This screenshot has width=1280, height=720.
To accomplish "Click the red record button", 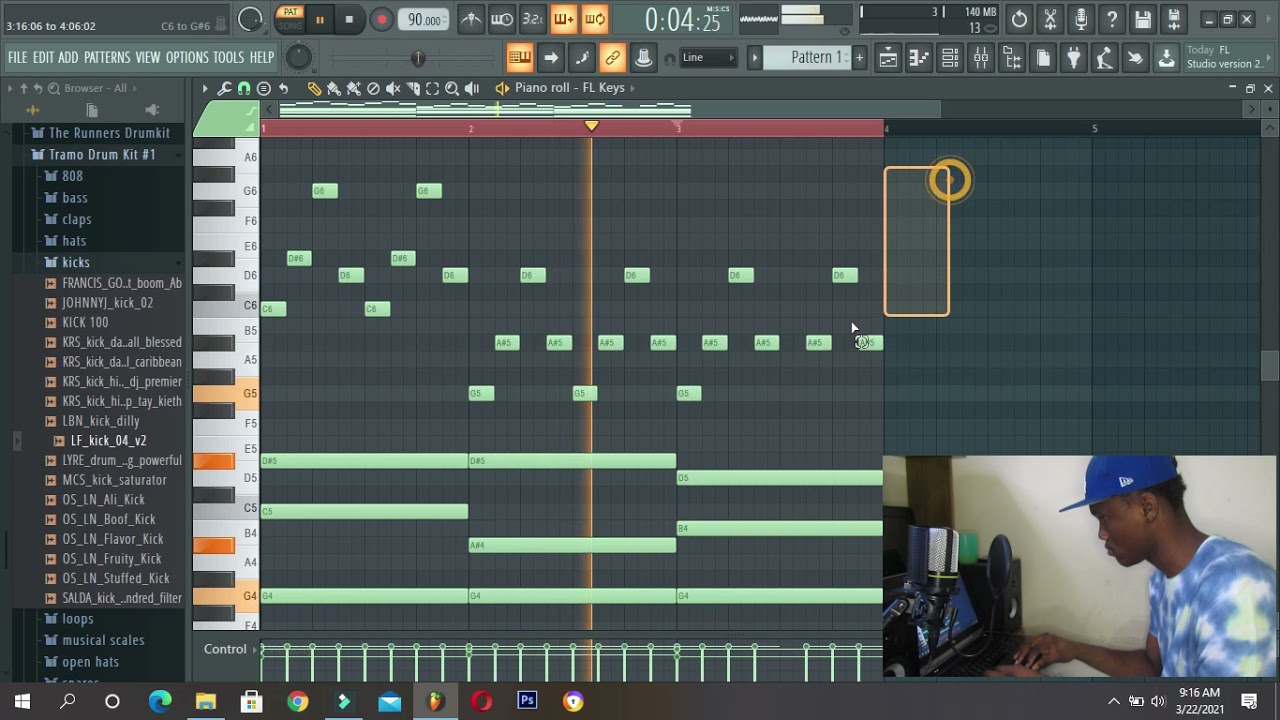I will click(381, 19).
